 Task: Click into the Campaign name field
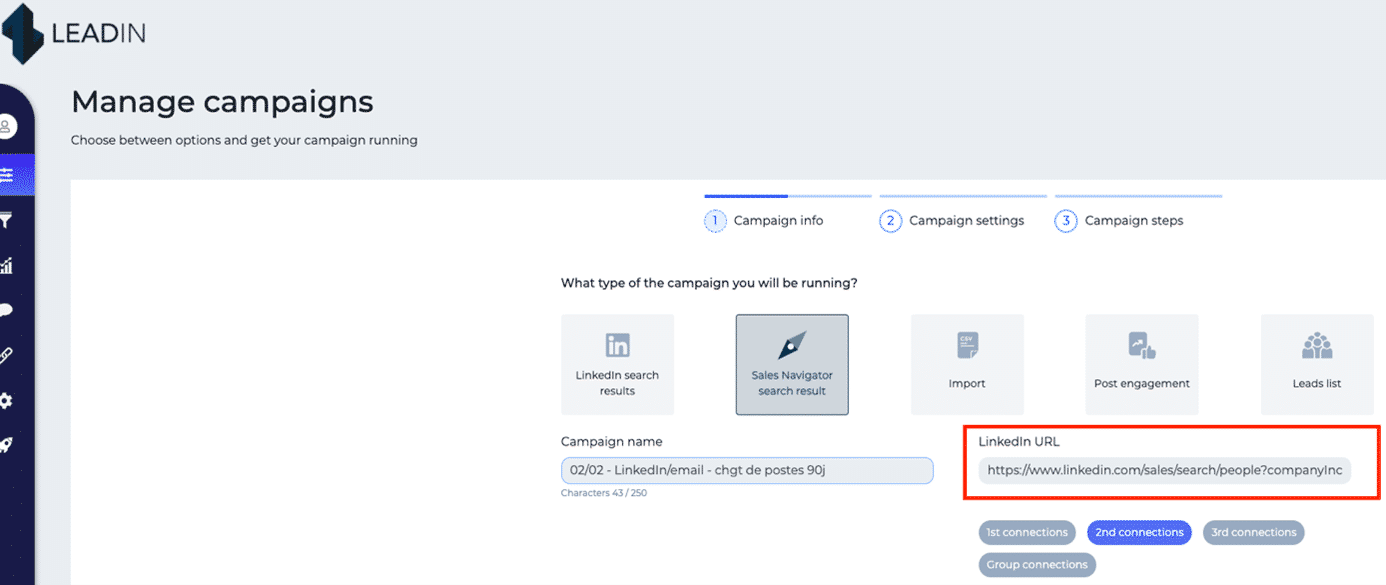747,471
